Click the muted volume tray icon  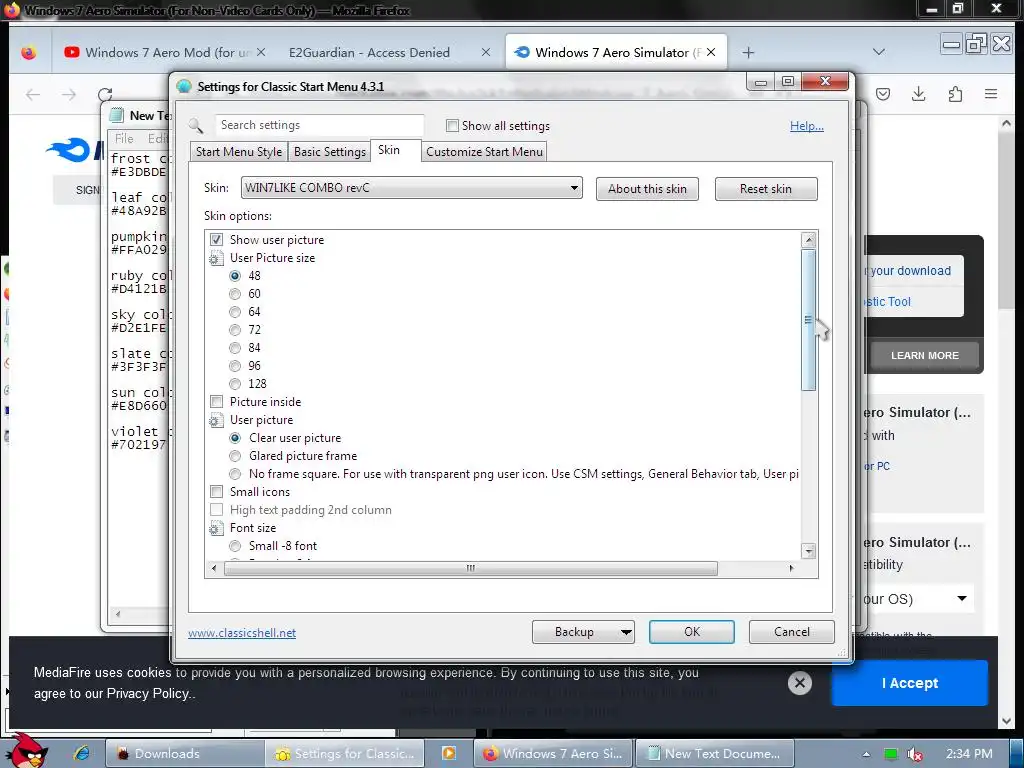tap(916, 754)
